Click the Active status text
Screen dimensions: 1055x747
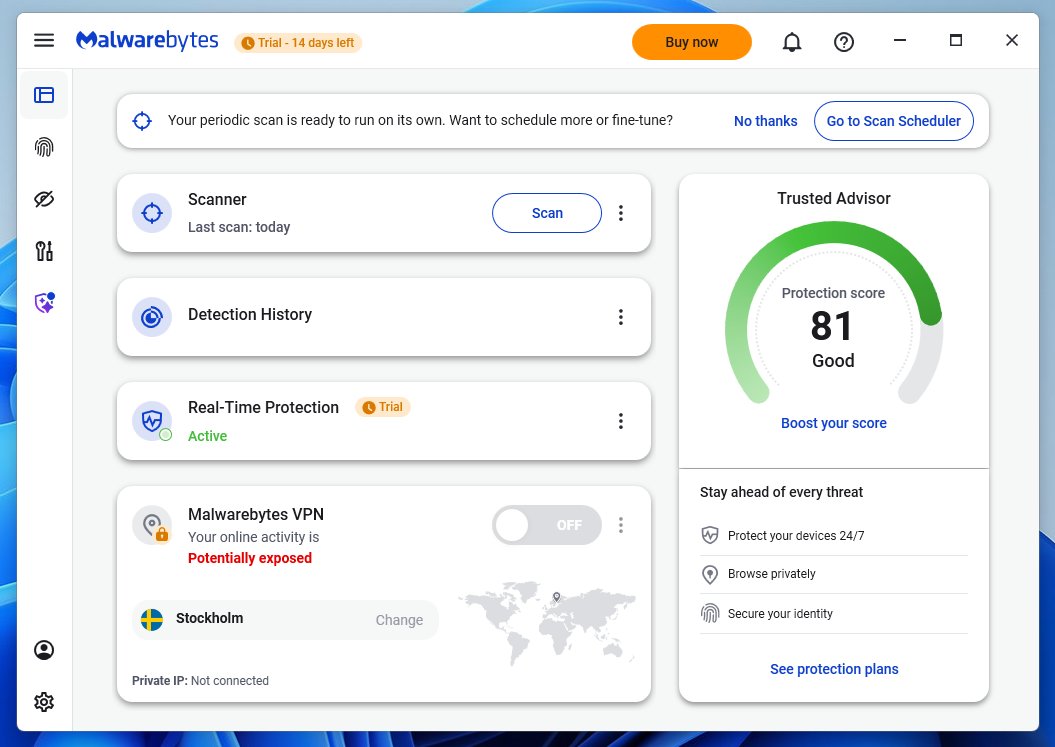[x=207, y=436]
